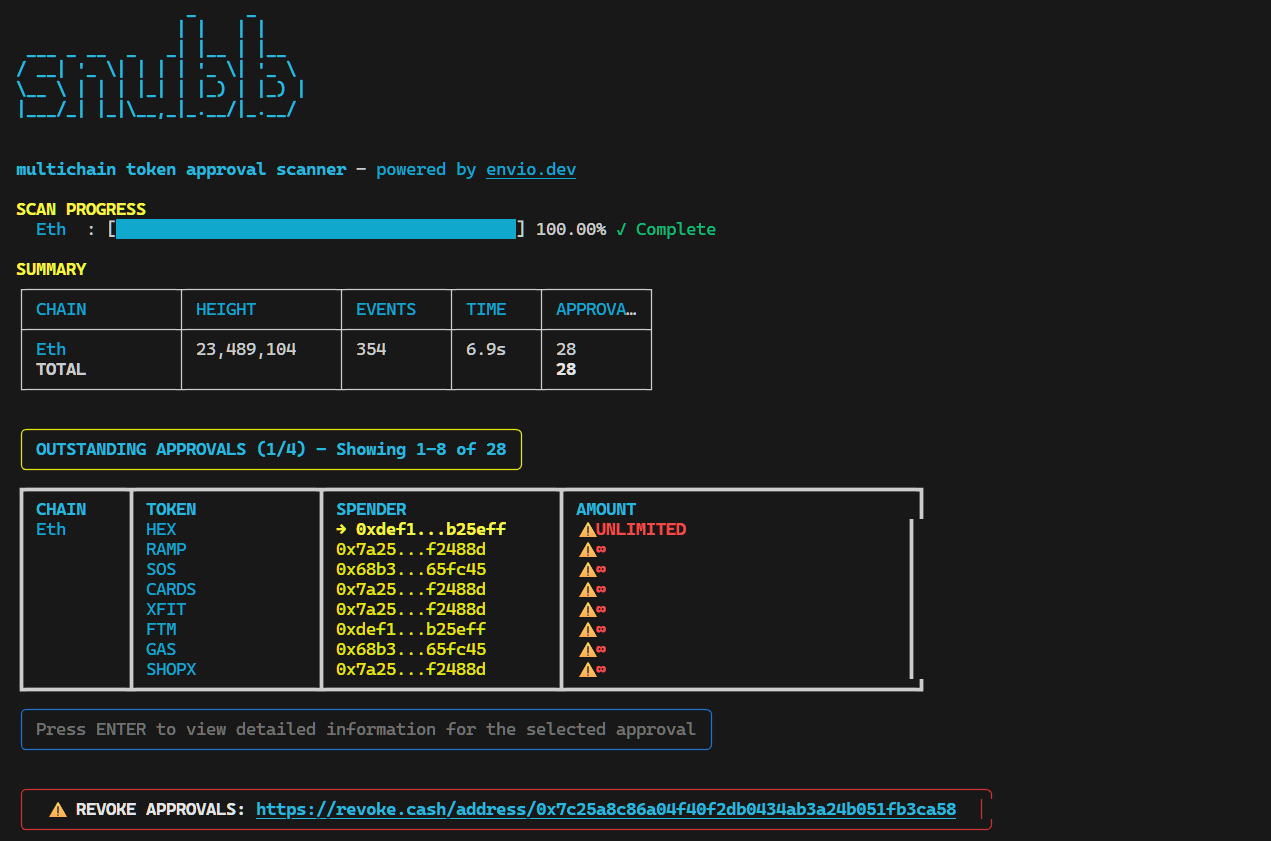Open the revoke.cash address link
Screen dimensions: 1271x841
(x=605, y=810)
